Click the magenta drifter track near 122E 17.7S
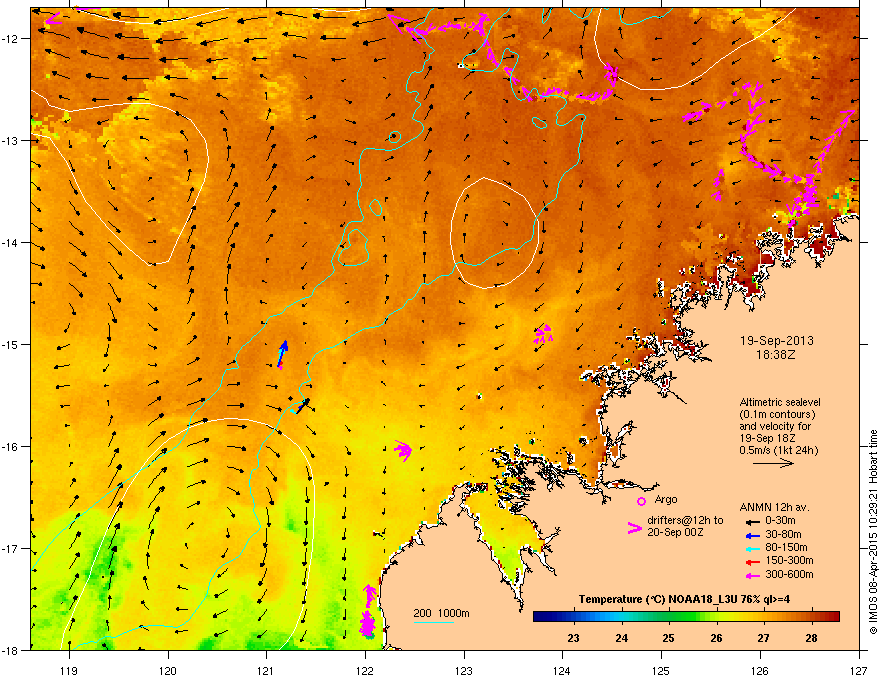This screenshot has width=880, height=680. [368, 612]
